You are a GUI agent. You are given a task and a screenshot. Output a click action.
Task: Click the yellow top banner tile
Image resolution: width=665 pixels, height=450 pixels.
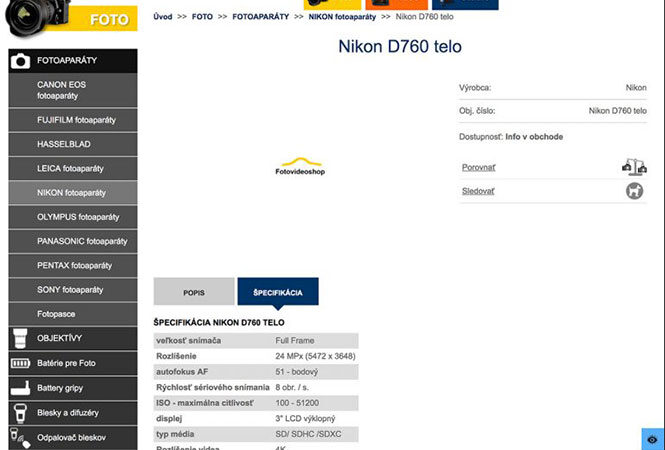click(x=332, y=4)
